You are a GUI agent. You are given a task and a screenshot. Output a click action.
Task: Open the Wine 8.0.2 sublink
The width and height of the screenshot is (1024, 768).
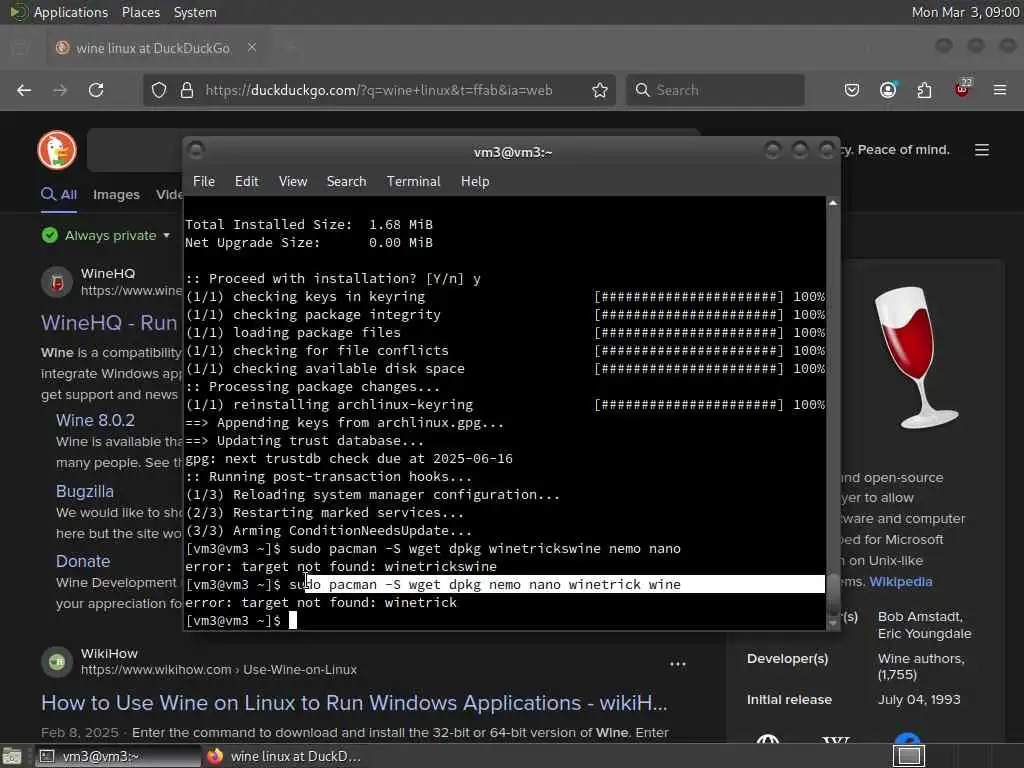(95, 421)
